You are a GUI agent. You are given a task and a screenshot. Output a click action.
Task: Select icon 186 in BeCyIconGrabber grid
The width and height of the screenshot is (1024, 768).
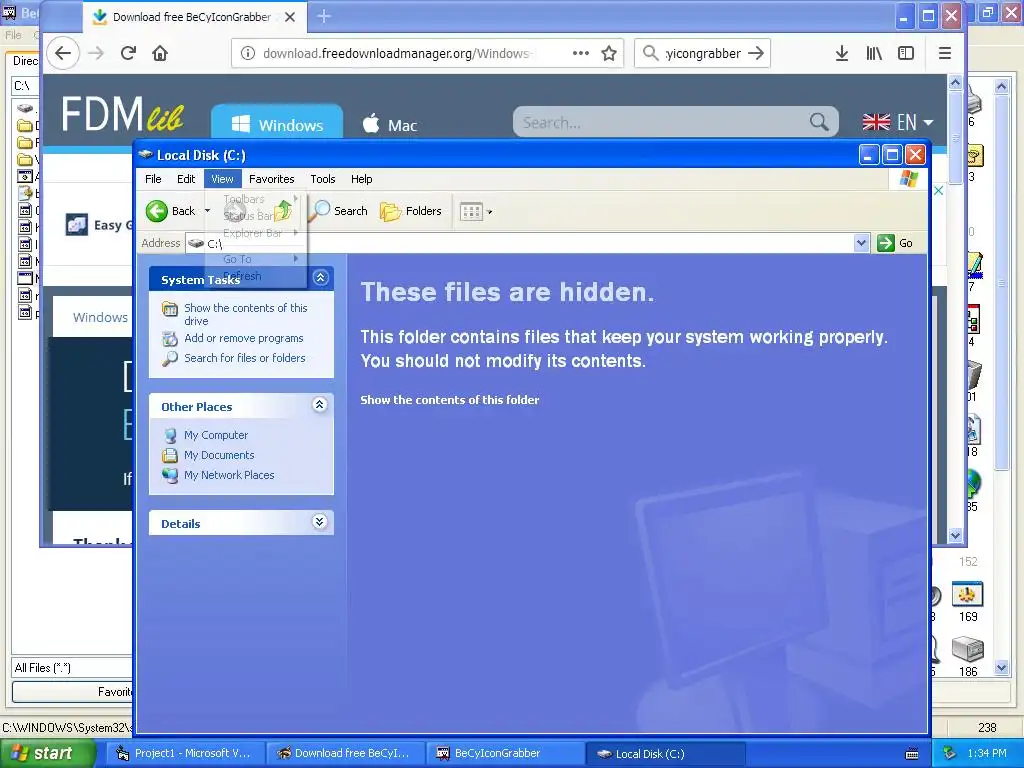pyautogui.click(x=967, y=649)
